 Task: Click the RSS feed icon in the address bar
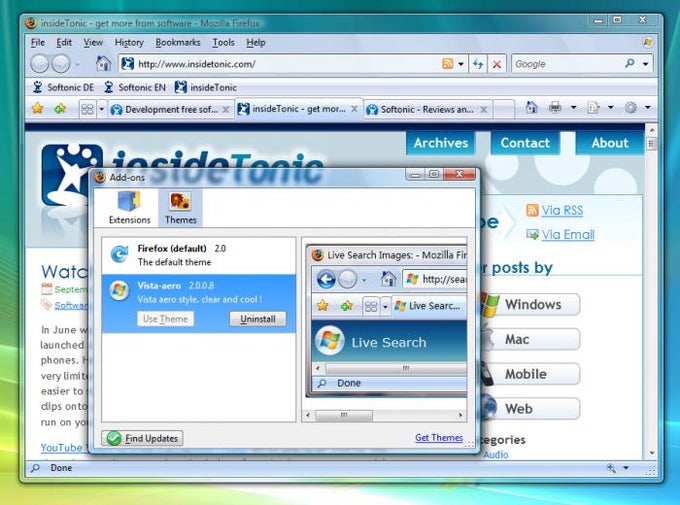click(448, 64)
